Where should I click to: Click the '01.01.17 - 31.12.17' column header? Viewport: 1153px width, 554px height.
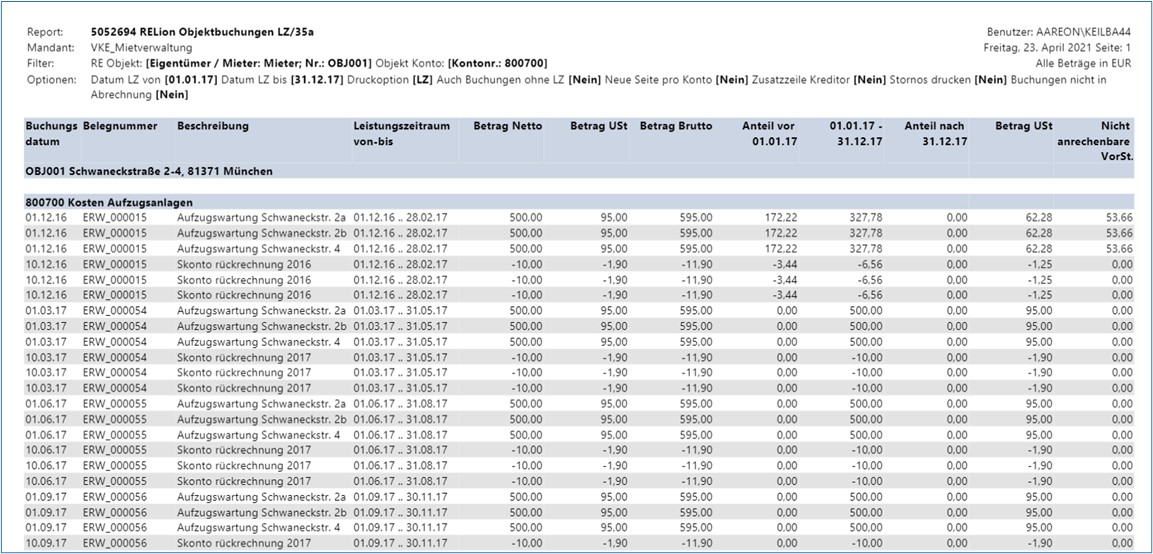point(856,133)
